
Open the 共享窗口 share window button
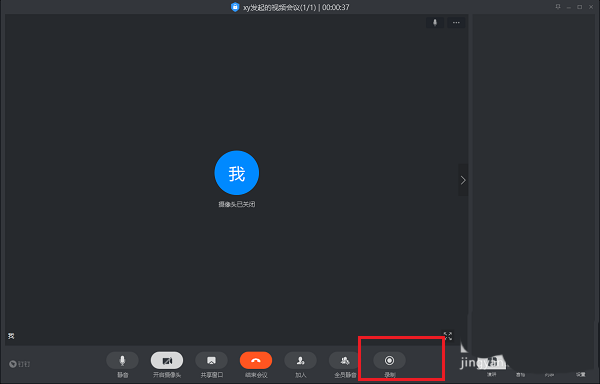click(211, 360)
